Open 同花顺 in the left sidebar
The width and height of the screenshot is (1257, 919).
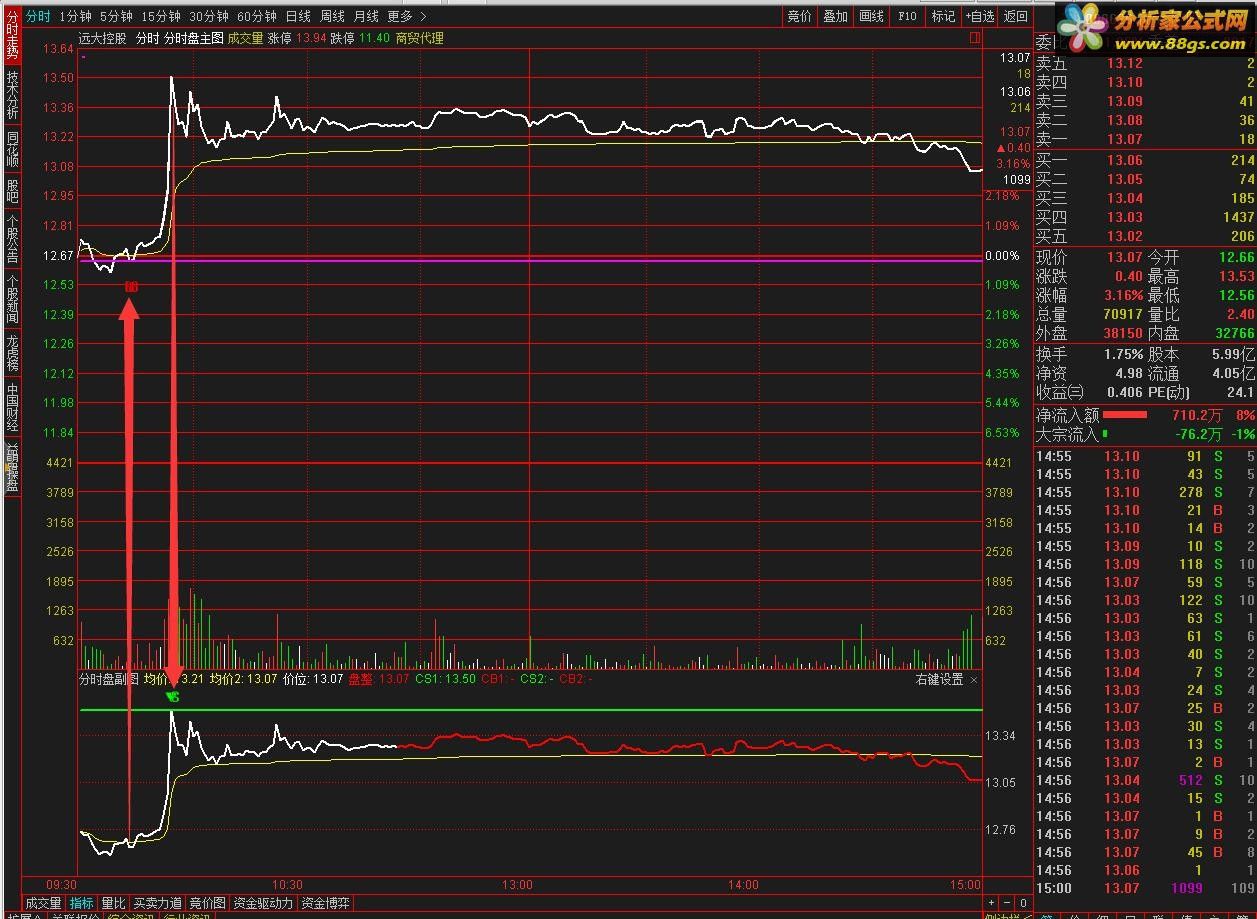point(12,148)
